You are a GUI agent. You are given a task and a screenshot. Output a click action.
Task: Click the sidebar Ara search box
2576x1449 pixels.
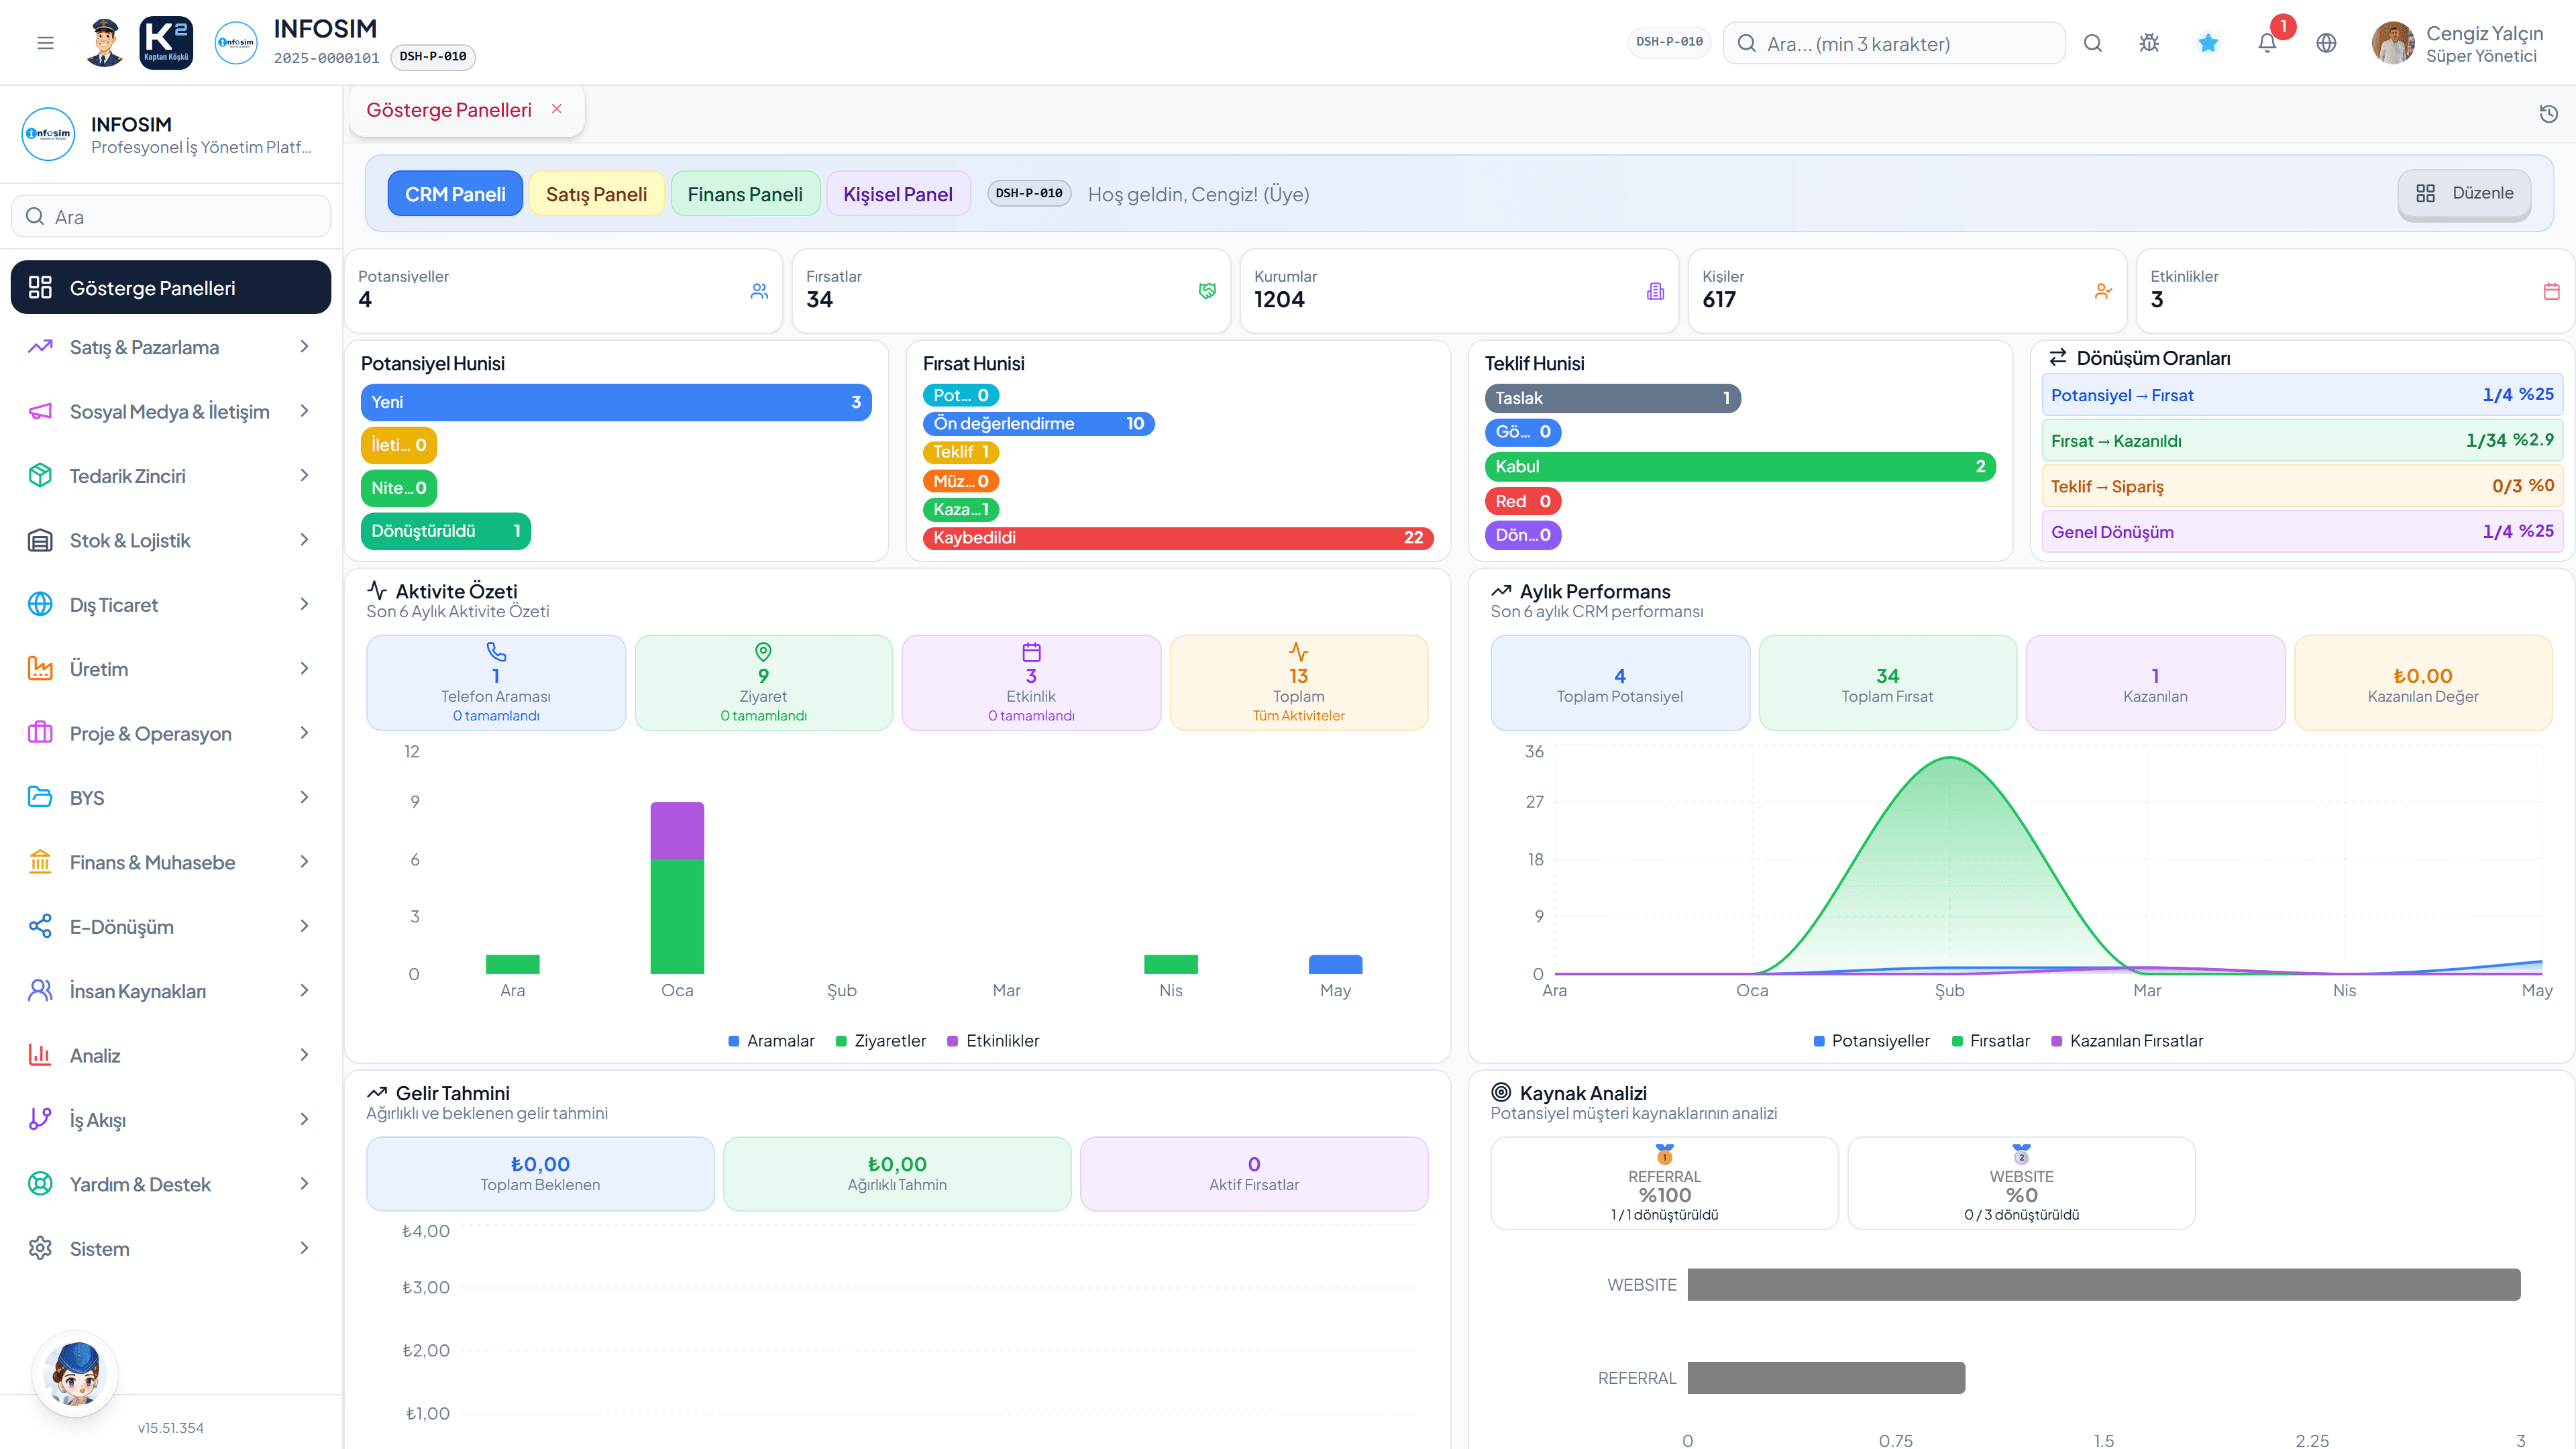(171, 216)
